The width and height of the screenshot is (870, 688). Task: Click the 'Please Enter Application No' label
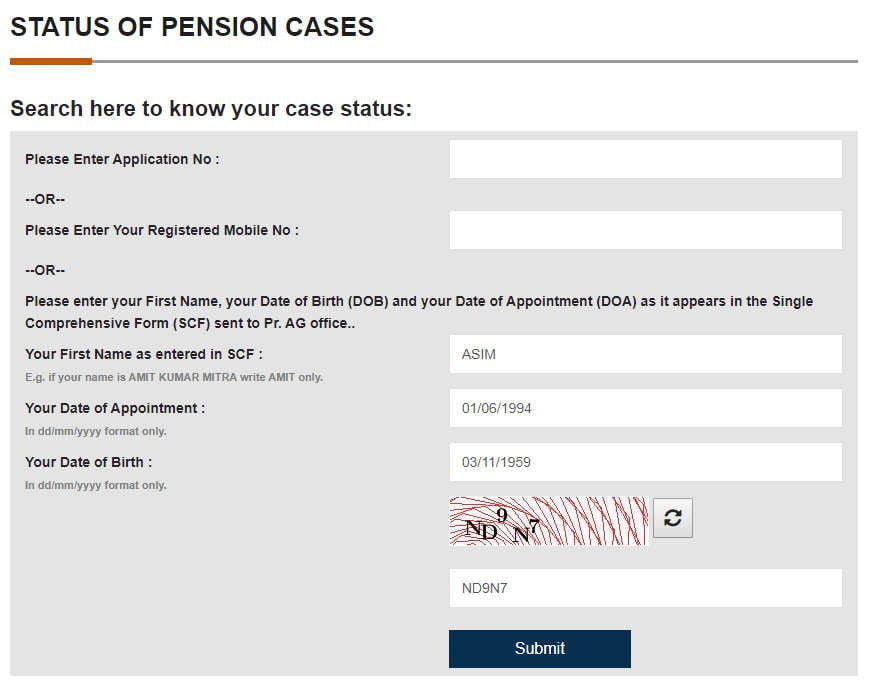tap(122, 159)
